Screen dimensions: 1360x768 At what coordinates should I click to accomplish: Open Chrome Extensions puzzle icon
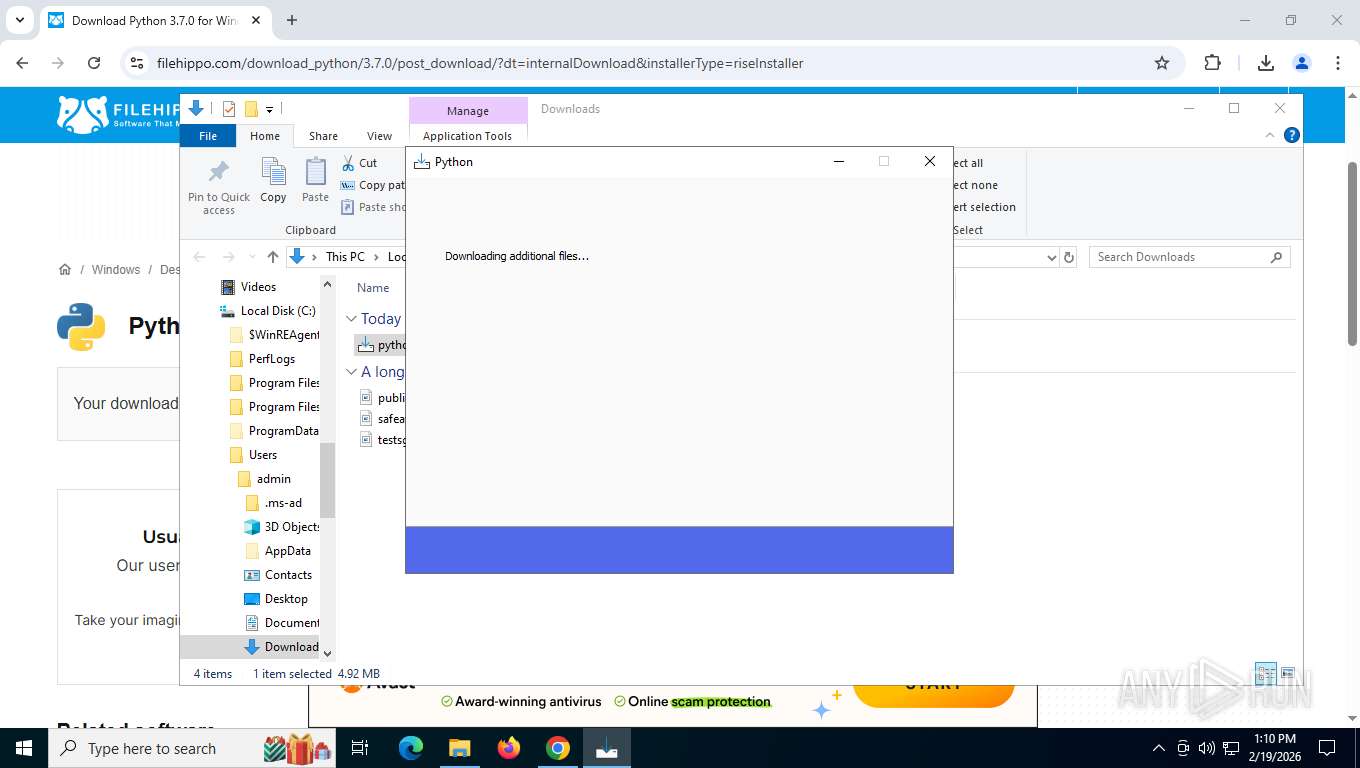tap(1212, 63)
